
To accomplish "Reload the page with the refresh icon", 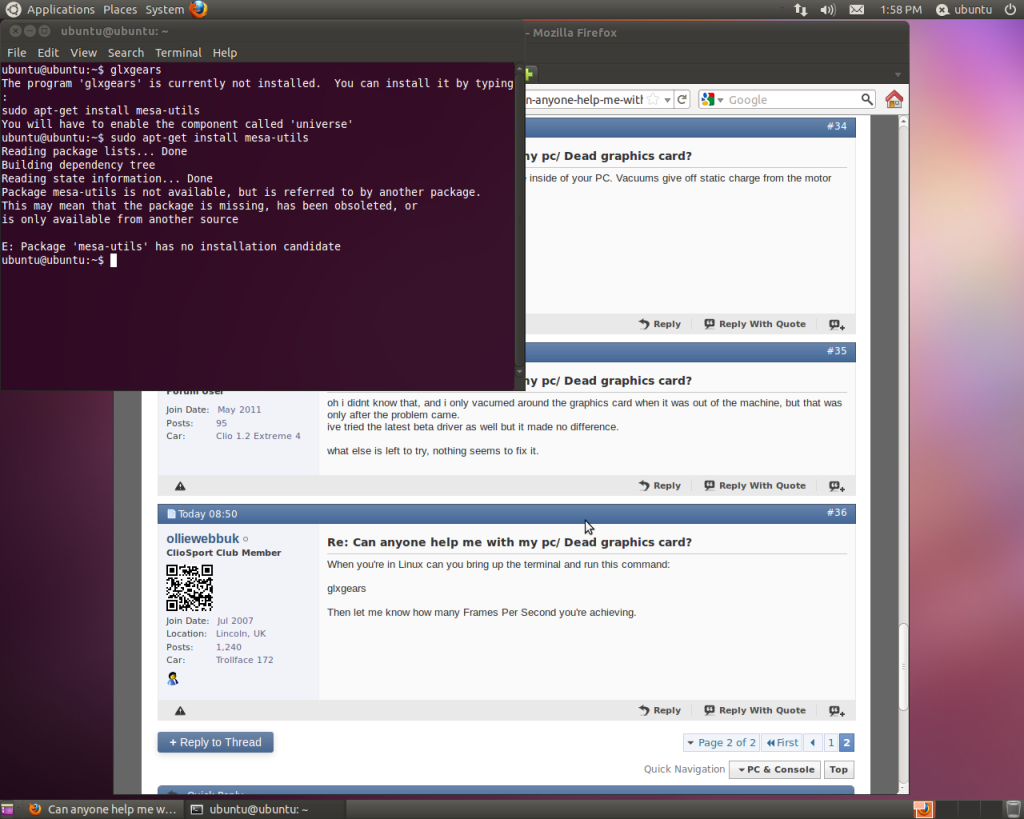I will [x=682, y=99].
